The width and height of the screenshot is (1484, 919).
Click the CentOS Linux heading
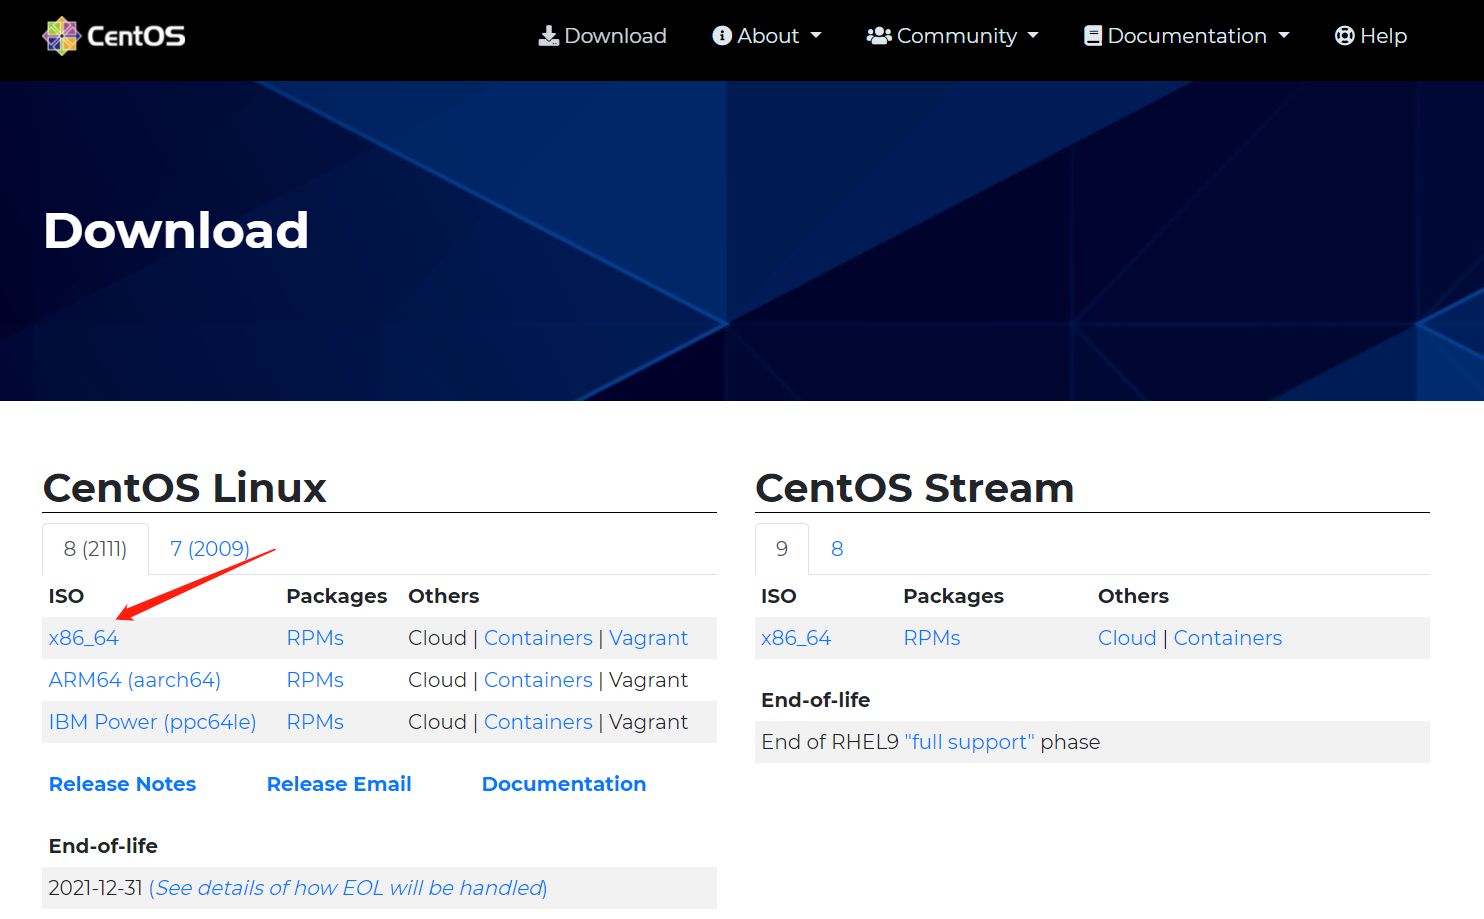pyautogui.click(x=185, y=488)
